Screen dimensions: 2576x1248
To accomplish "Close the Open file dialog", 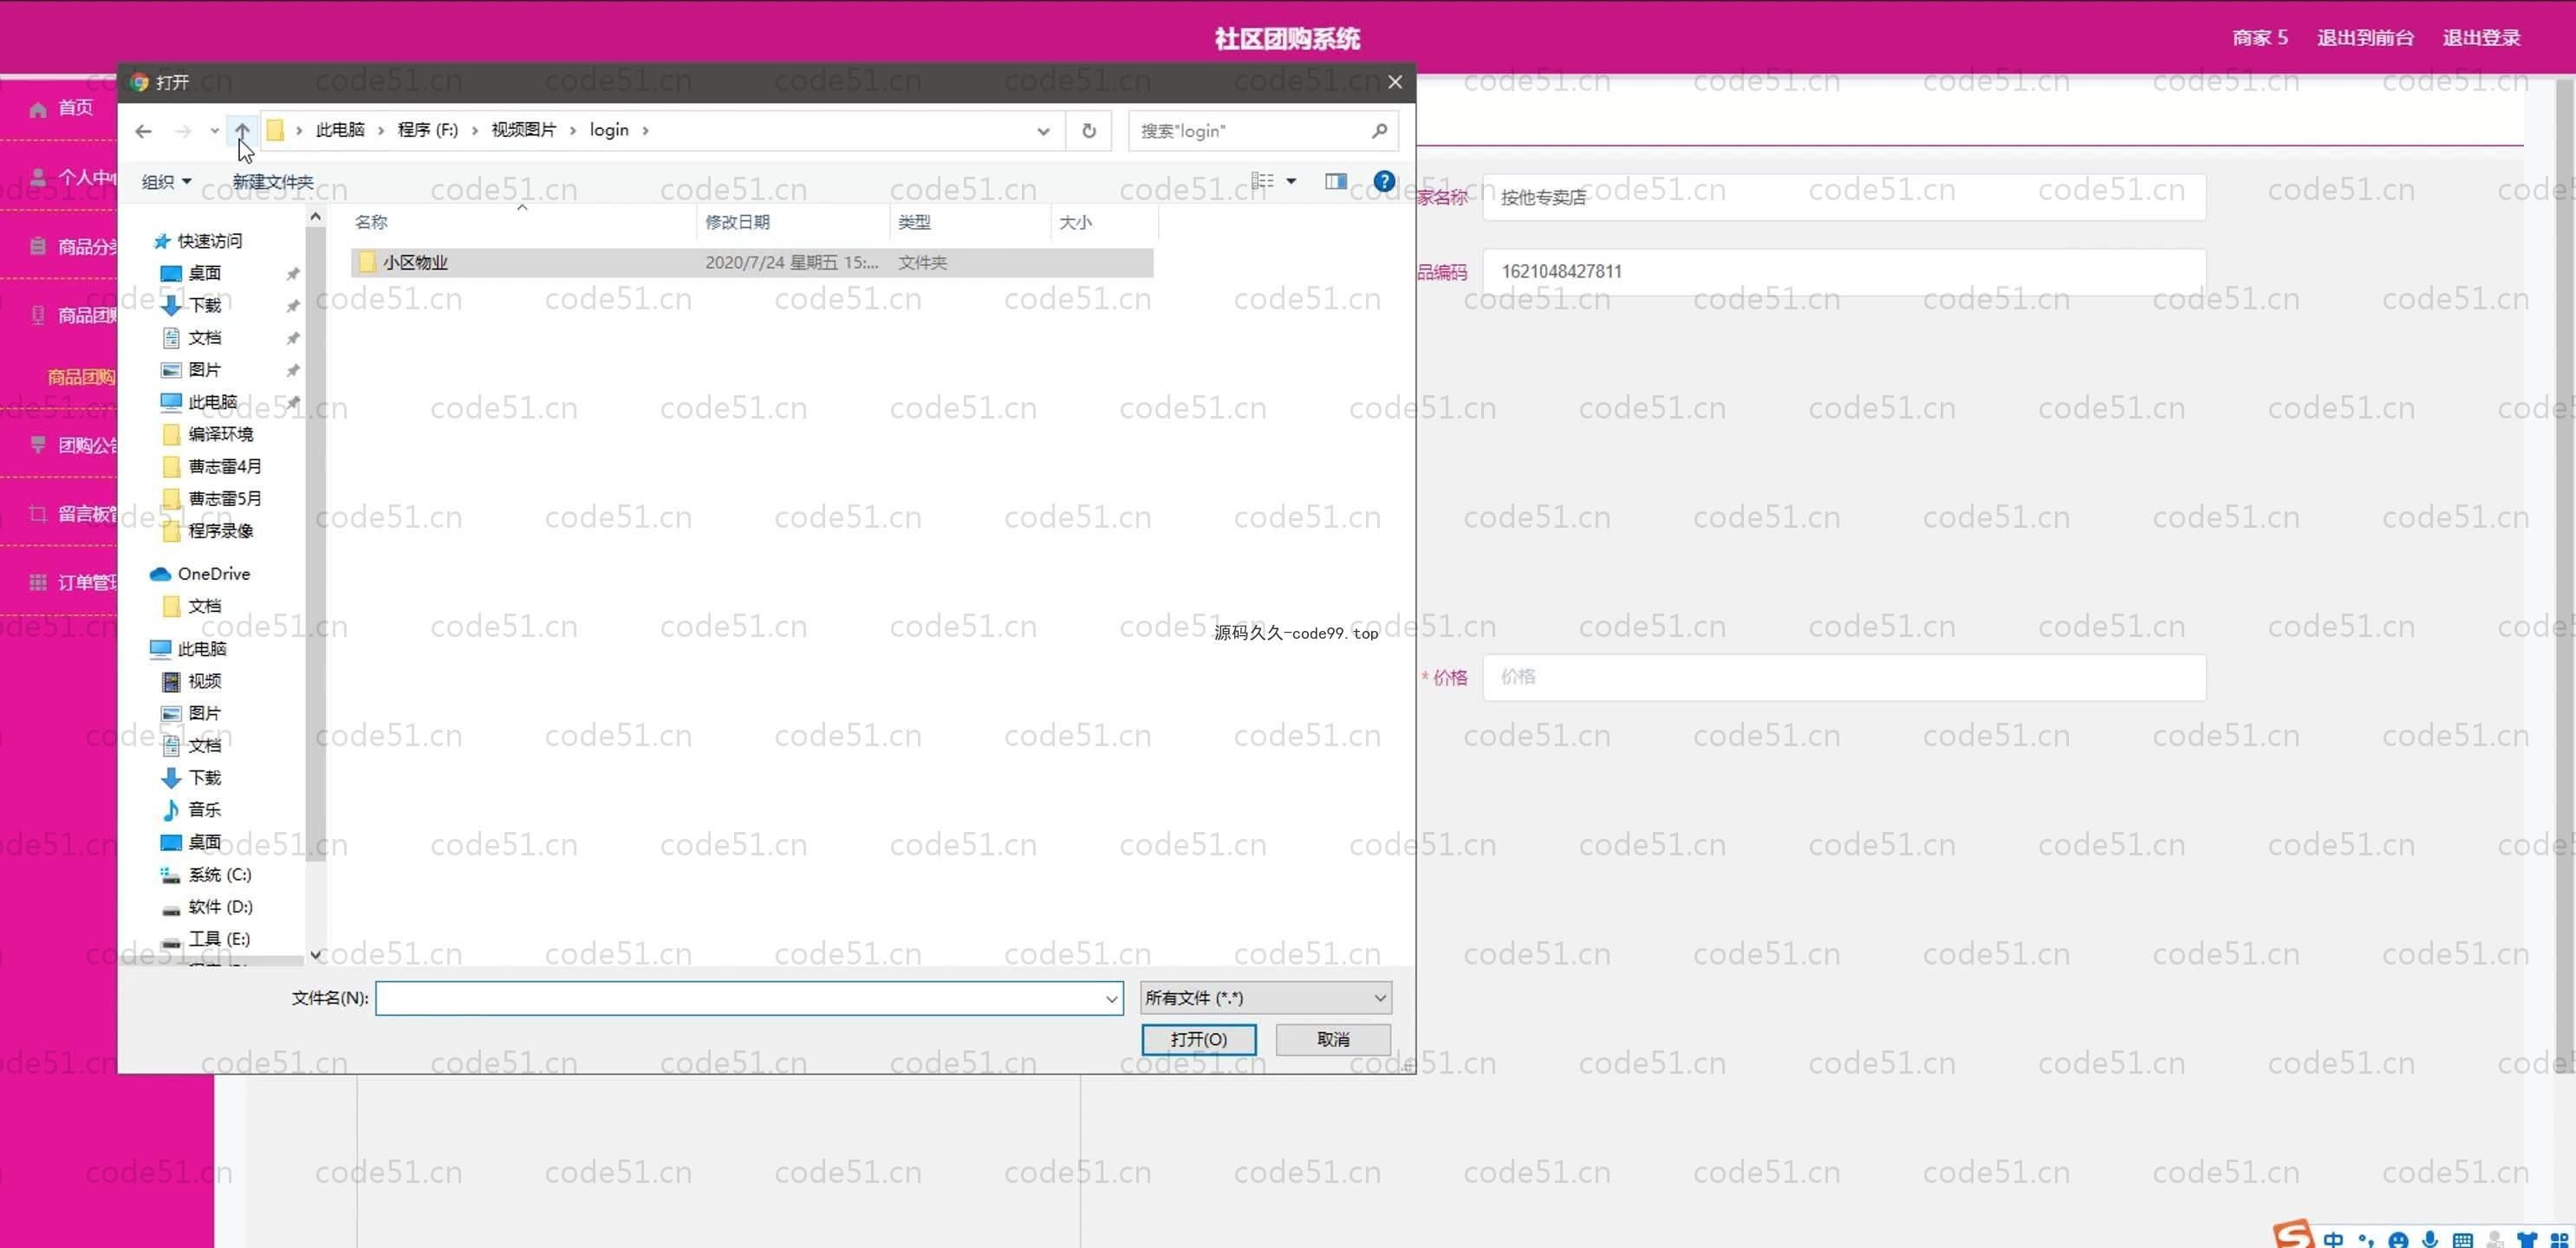I will click(x=1395, y=82).
